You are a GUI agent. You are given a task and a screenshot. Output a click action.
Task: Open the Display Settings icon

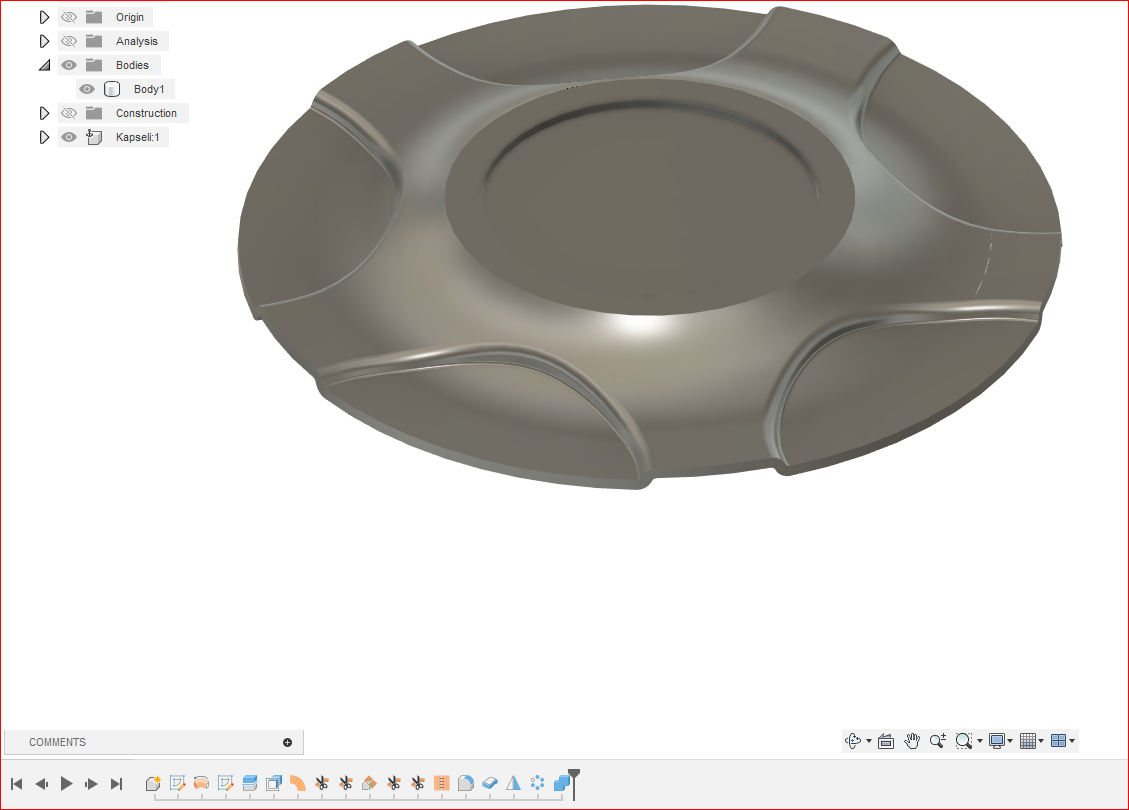[x=999, y=740]
